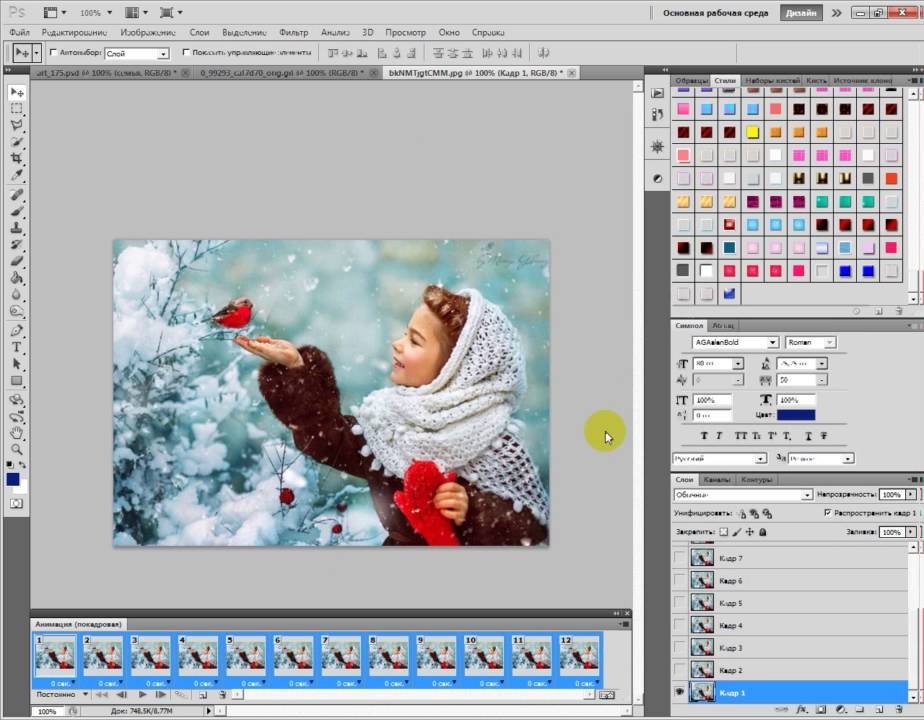The image size is (924, 720).
Task: Open the Файл menu
Action: click(19, 32)
